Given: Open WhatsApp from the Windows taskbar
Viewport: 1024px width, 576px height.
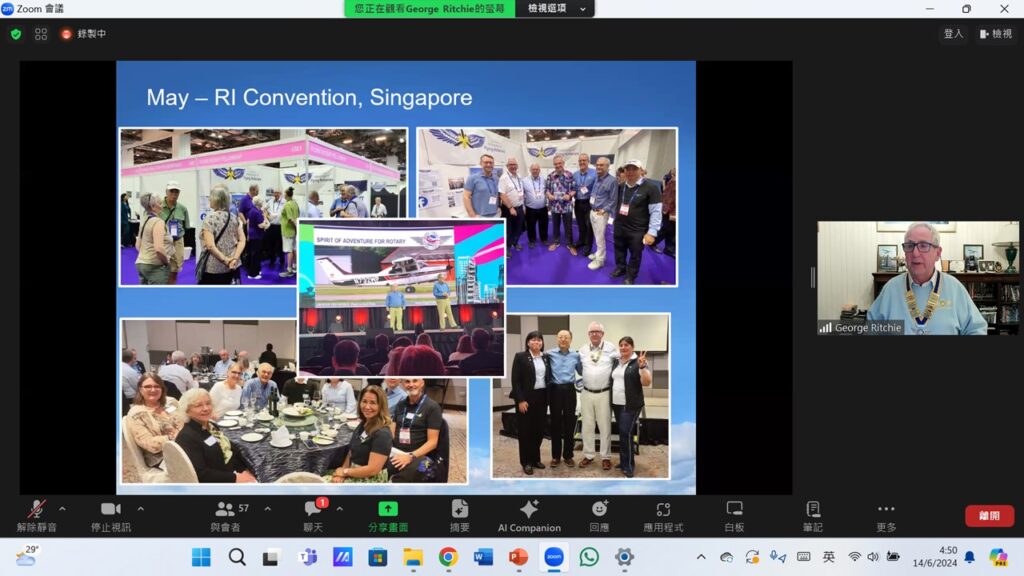Looking at the screenshot, I should click(x=589, y=557).
